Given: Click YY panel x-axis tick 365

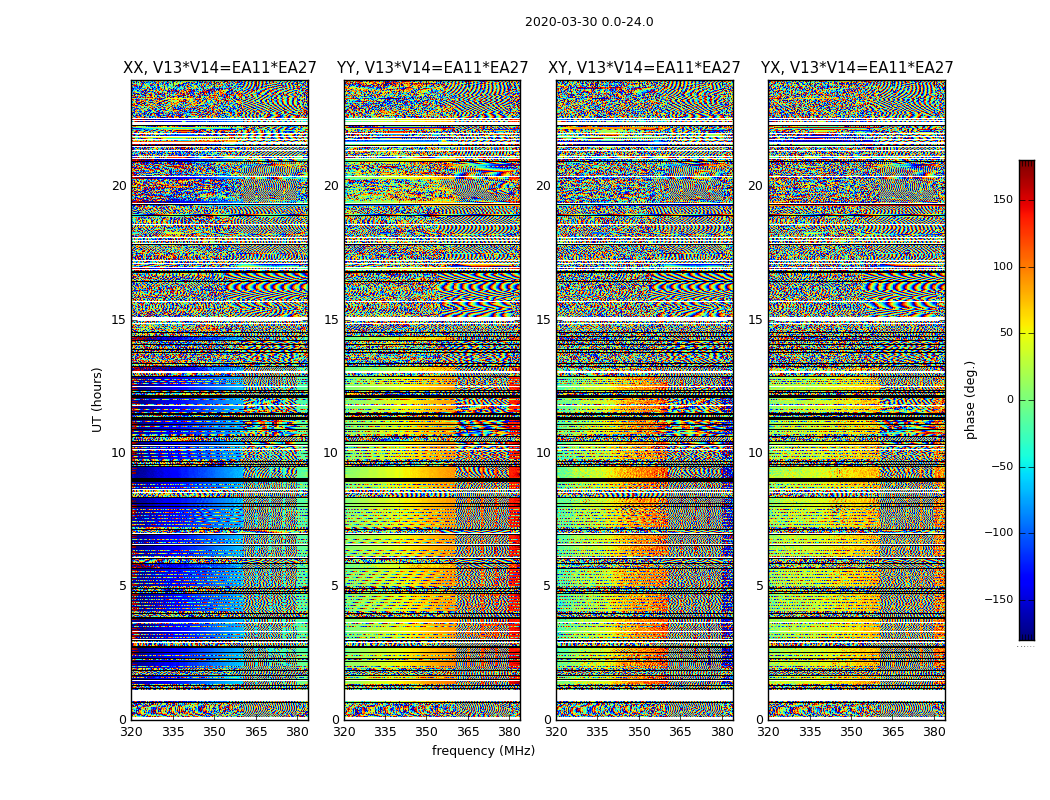Looking at the screenshot, I should tap(468, 732).
